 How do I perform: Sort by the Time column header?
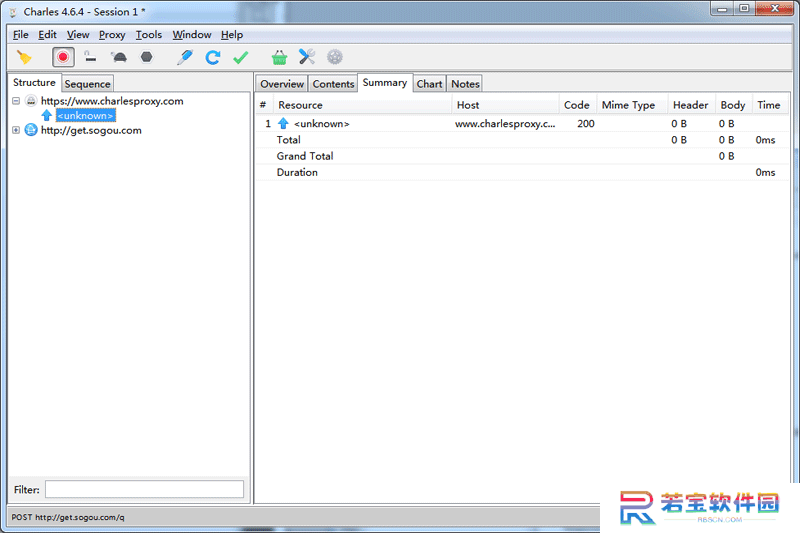(768, 105)
